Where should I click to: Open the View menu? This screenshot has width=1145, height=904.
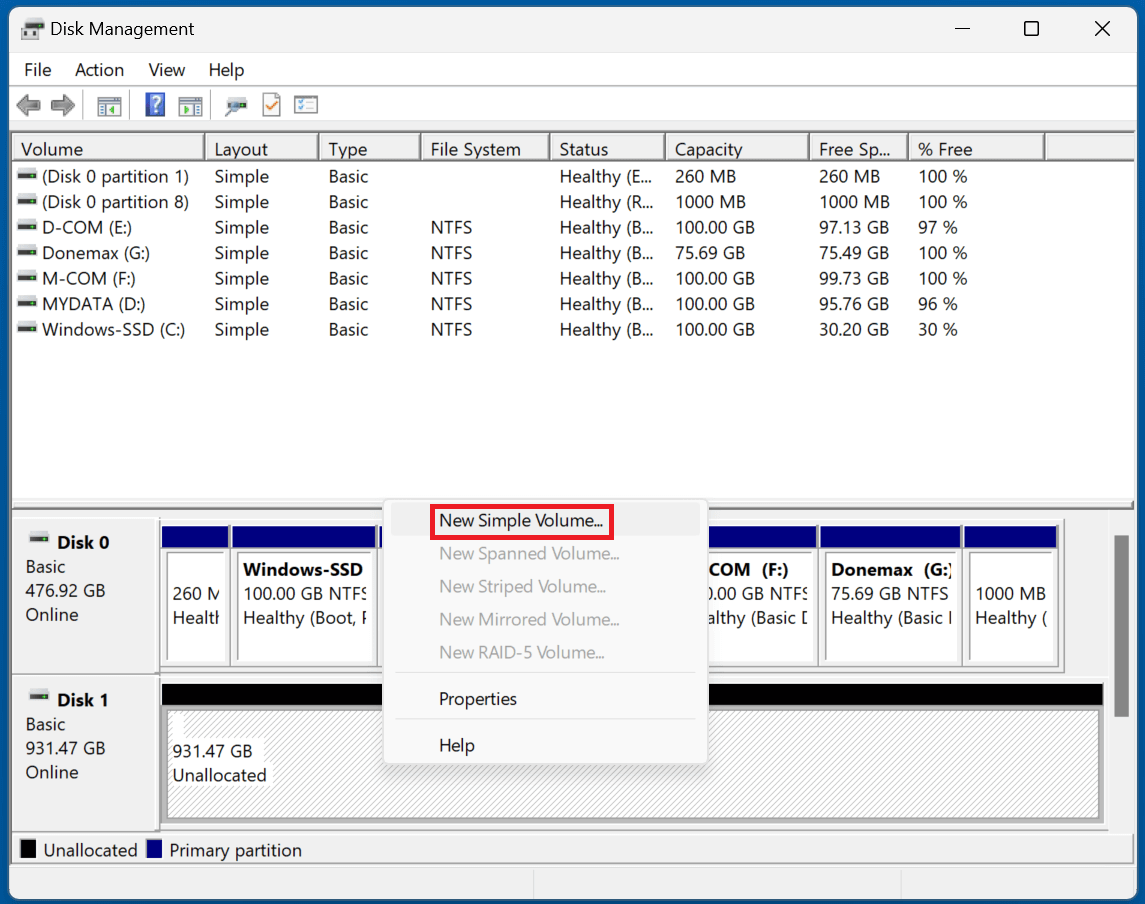click(166, 70)
